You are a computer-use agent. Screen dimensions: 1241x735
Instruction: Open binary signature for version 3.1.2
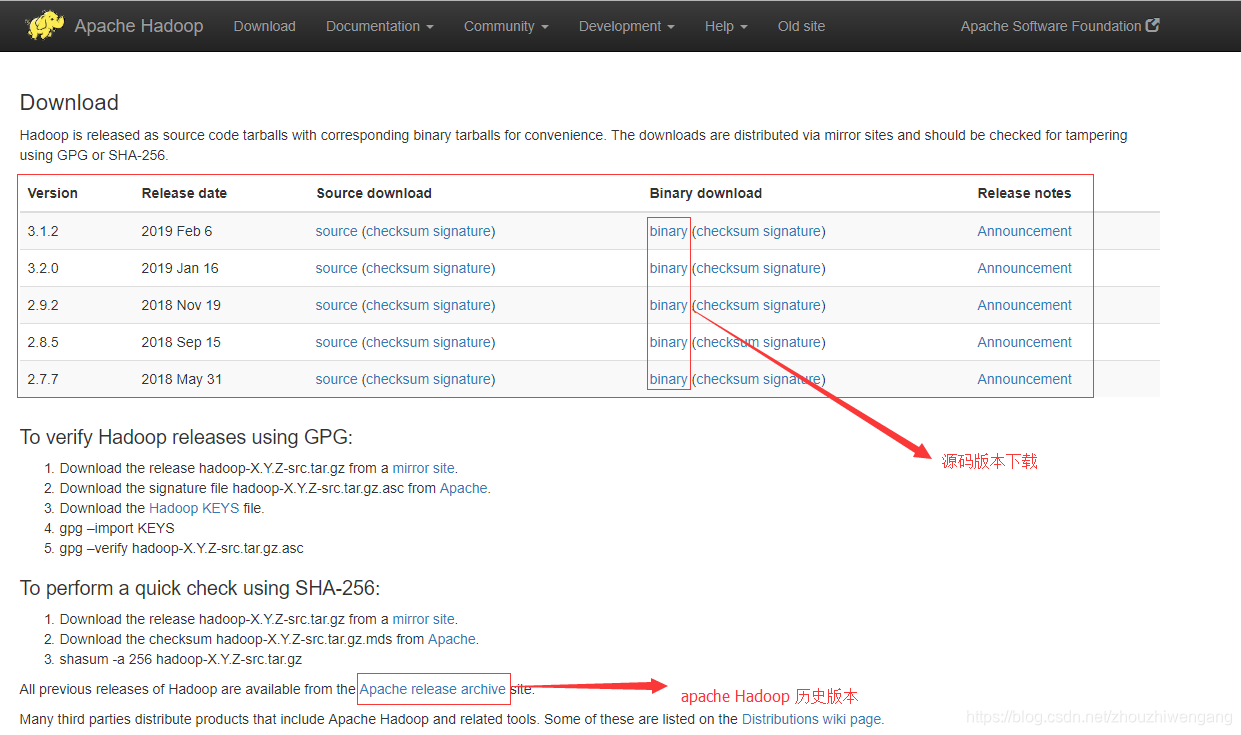point(792,231)
